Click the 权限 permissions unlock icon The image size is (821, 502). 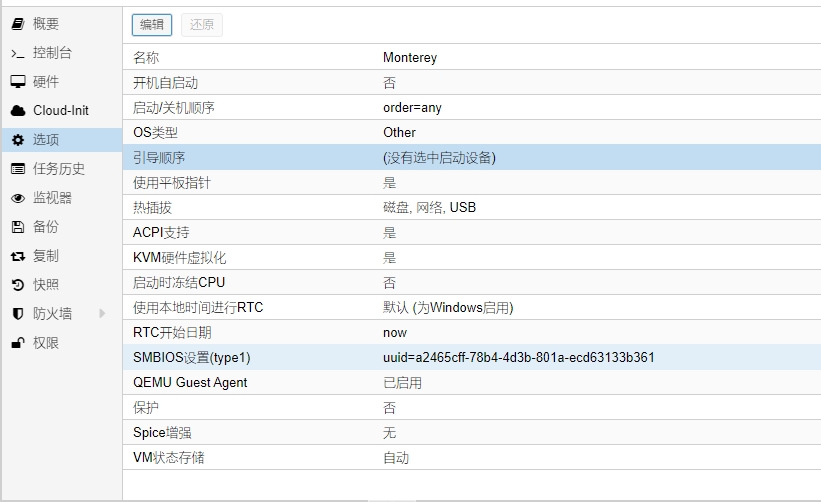[18, 343]
